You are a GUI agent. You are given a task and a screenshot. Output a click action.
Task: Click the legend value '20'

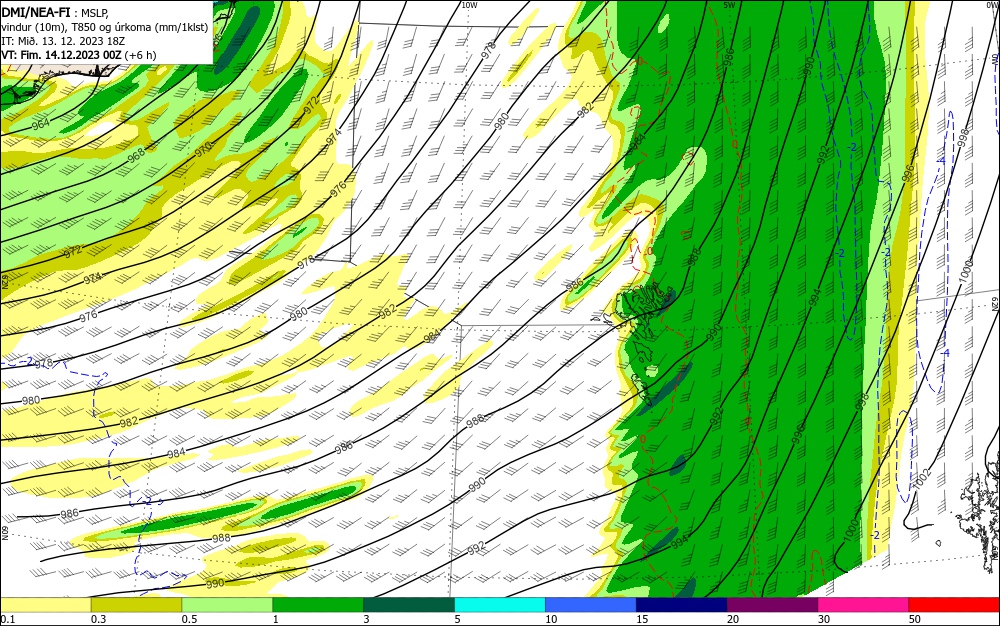(733, 619)
